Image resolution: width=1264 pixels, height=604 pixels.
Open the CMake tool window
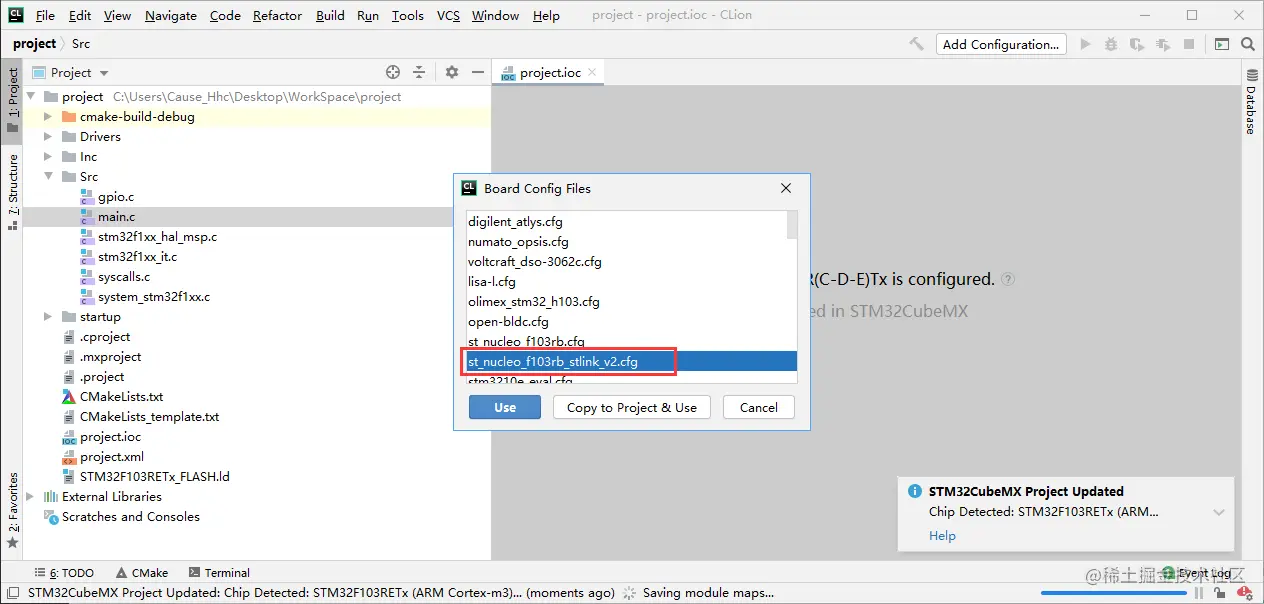(141, 573)
